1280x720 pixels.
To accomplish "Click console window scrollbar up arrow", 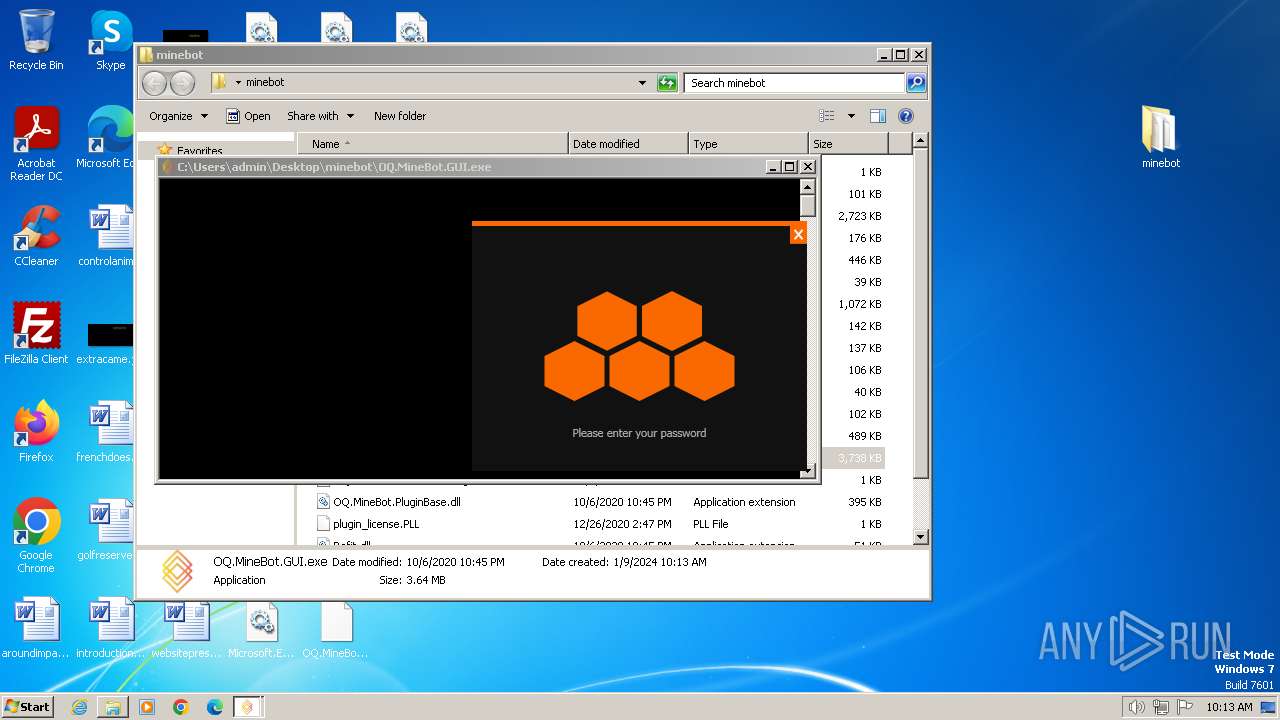I will 808,187.
